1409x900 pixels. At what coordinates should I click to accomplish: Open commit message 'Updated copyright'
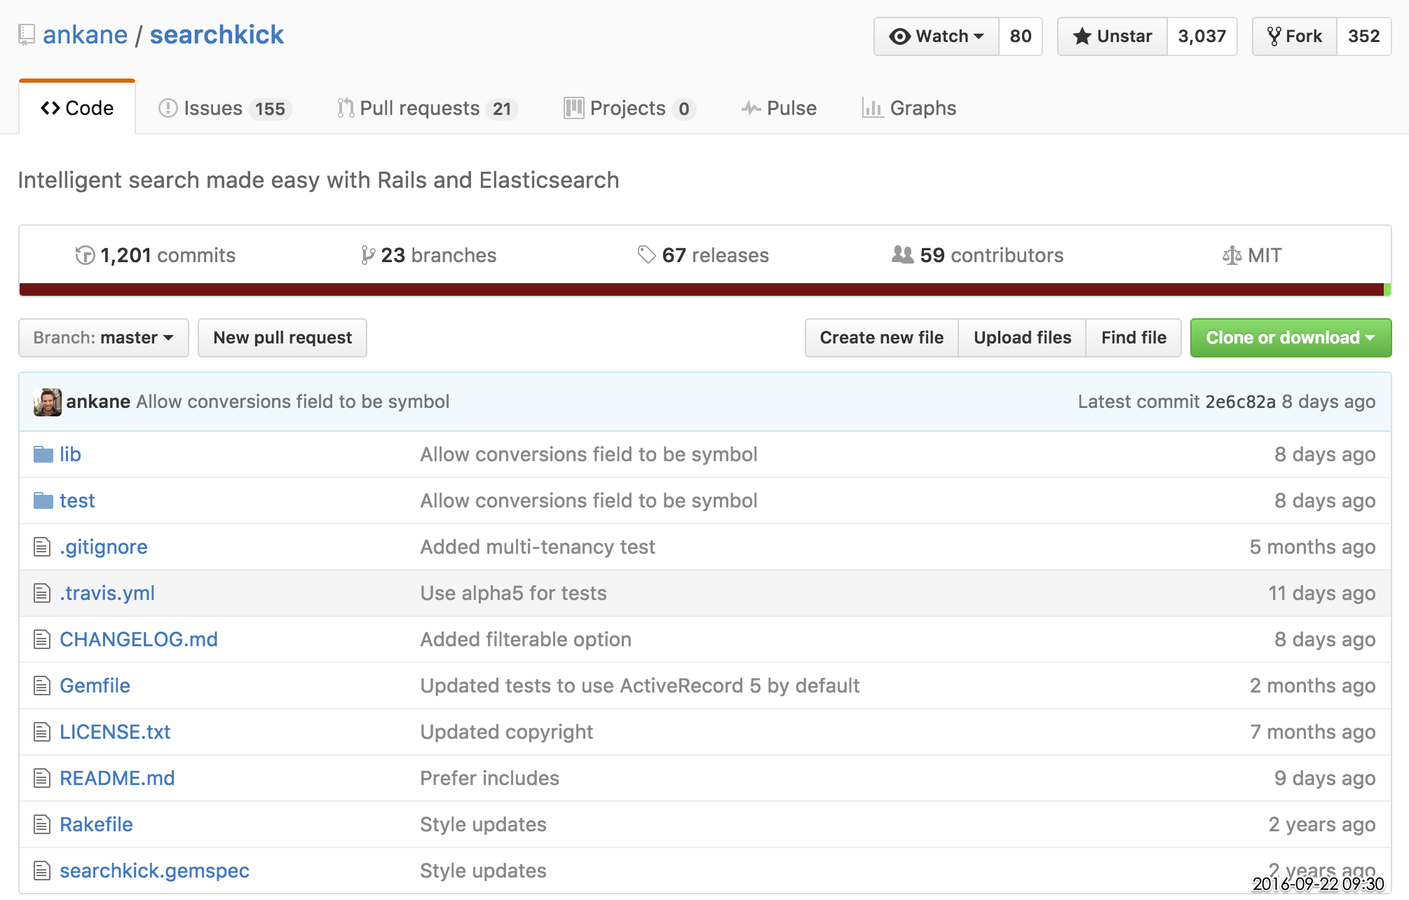pos(507,732)
